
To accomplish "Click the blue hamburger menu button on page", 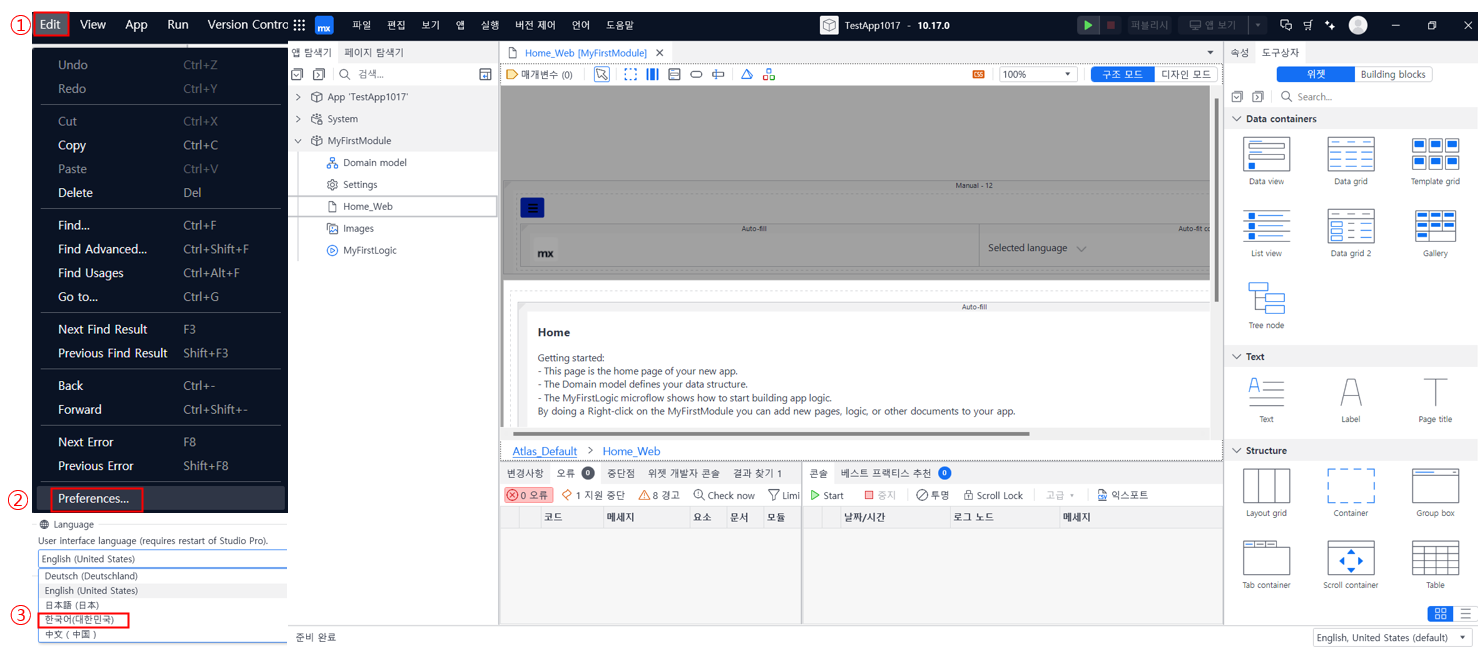I will [533, 208].
